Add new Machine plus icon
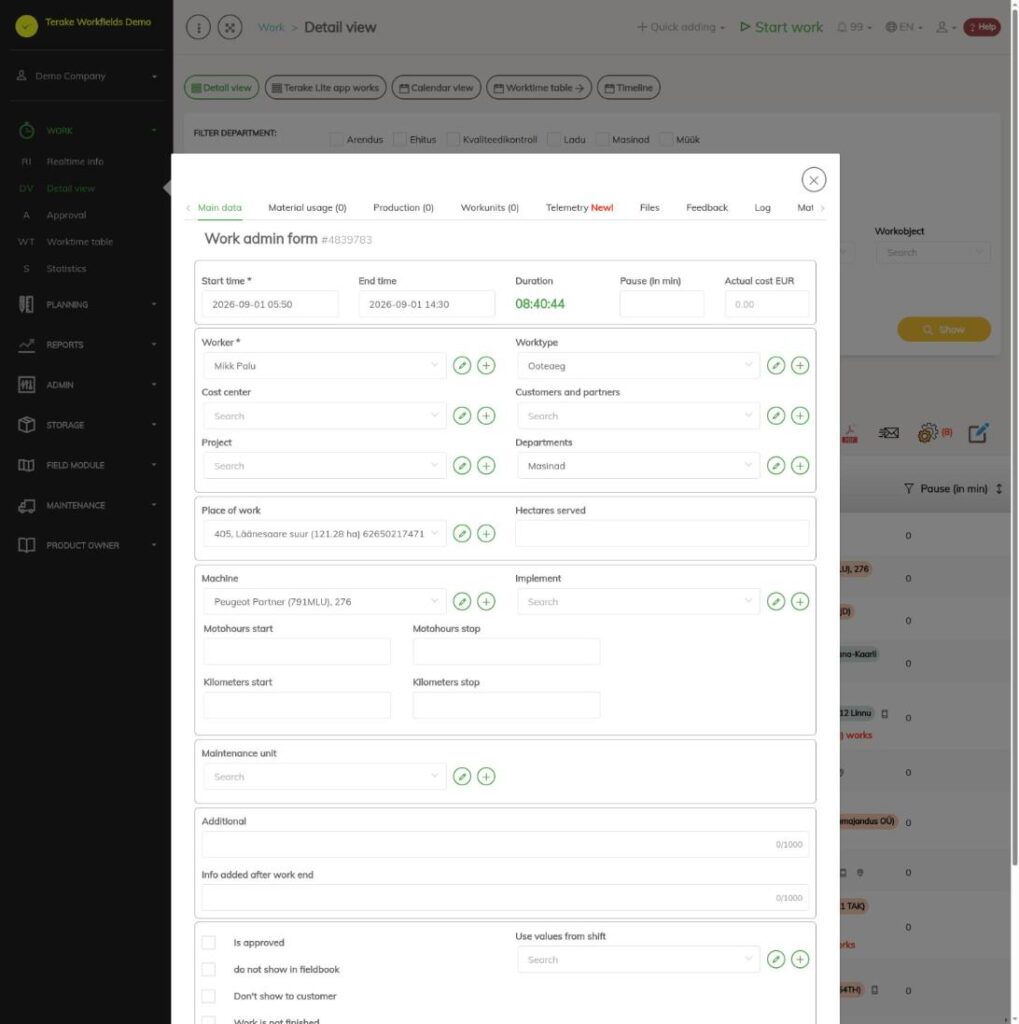Screen dimensions: 1019x1024 (486, 601)
